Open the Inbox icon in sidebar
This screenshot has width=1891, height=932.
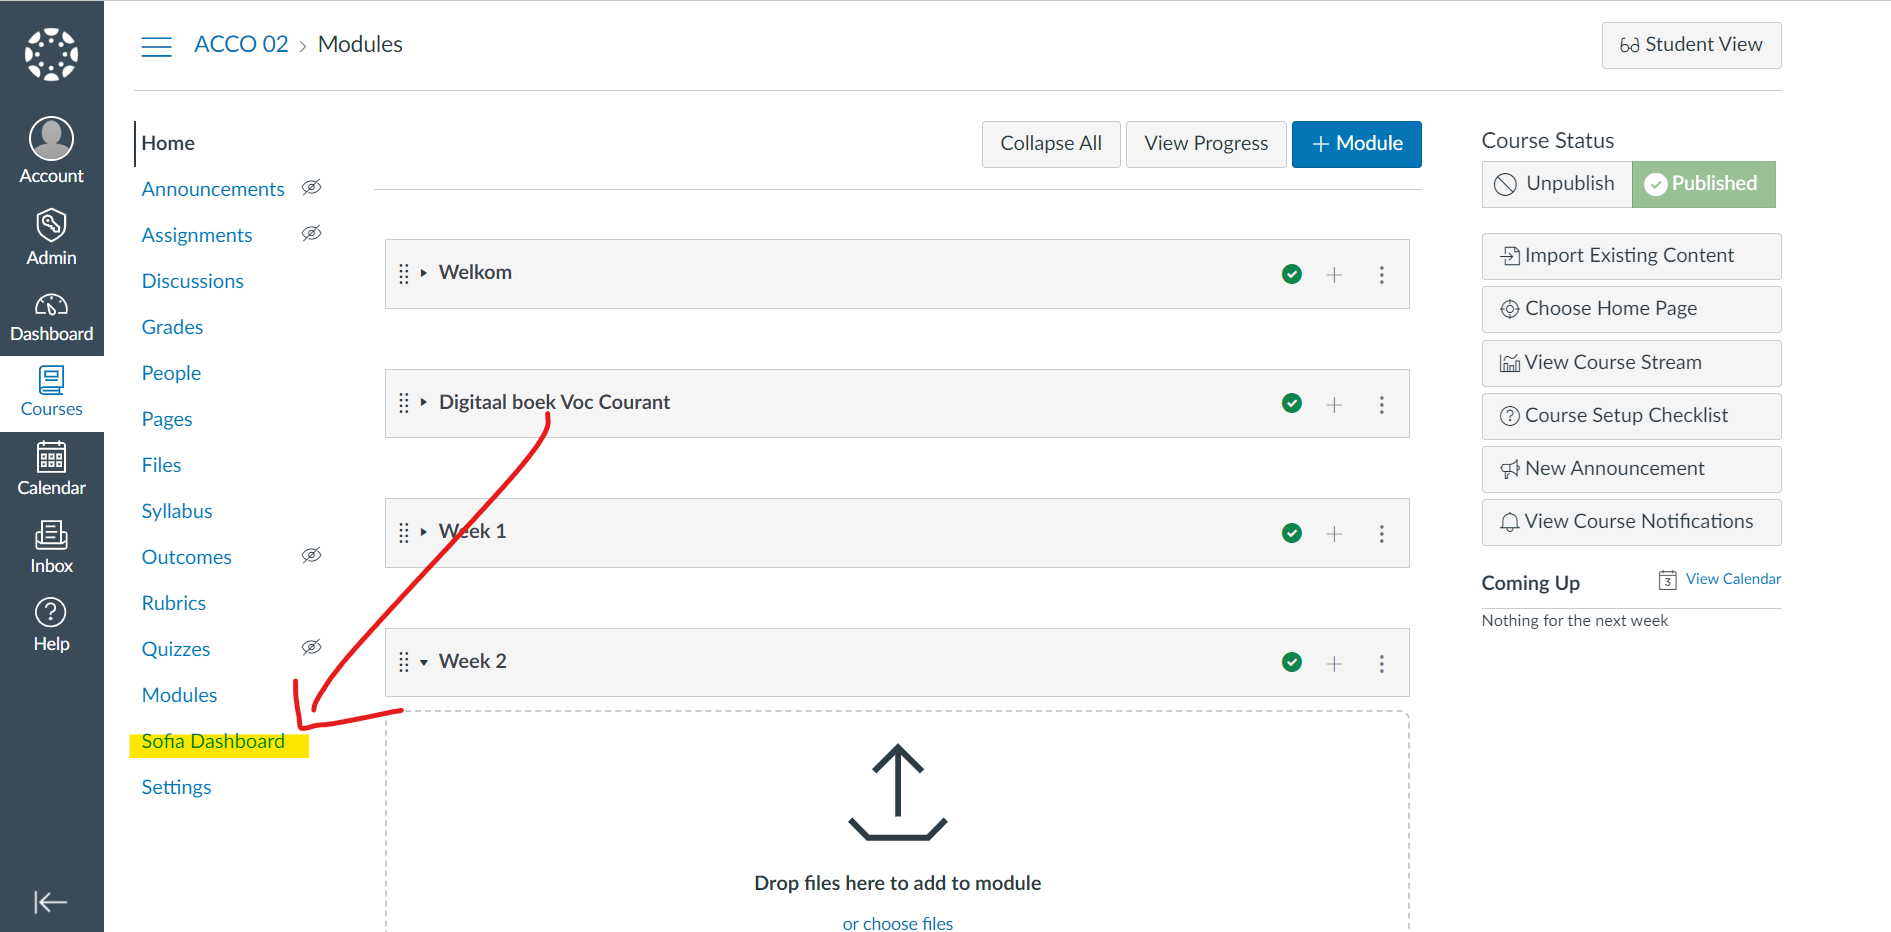51,547
